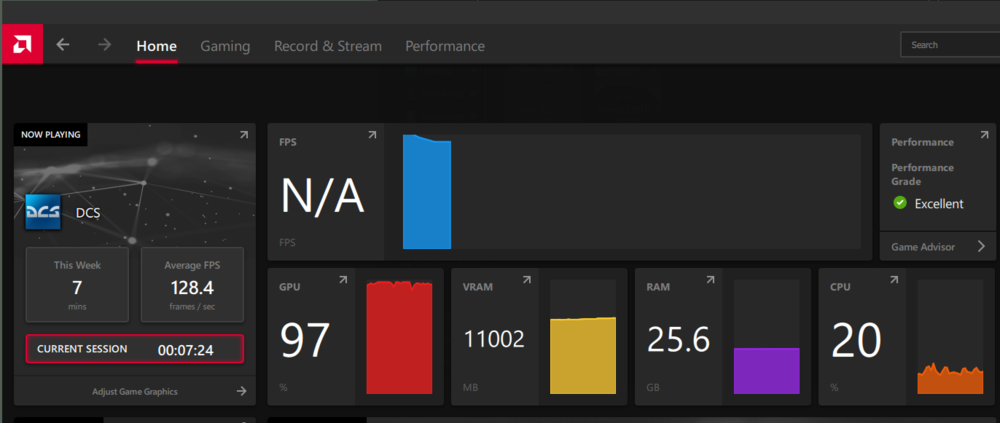The height and width of the screenshot is (423, 1000).
Task: Click the DCS game title text
Action: click(88, 213)
